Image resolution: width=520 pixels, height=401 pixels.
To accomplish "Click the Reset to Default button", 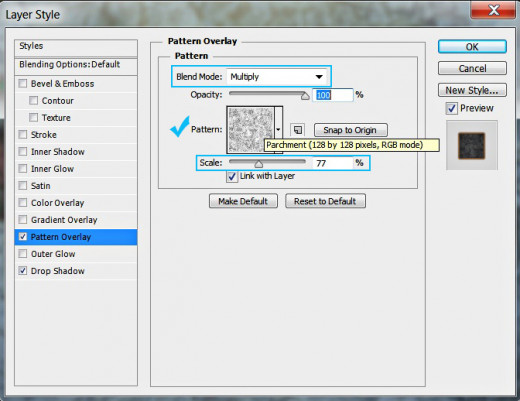I will [325, 201].
